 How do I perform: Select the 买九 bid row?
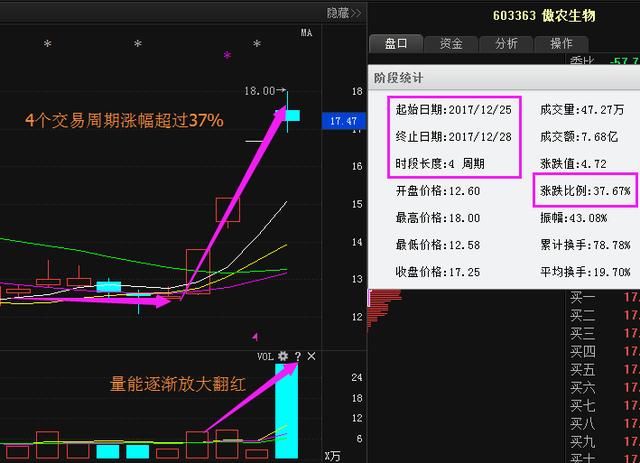coord(605,441)
